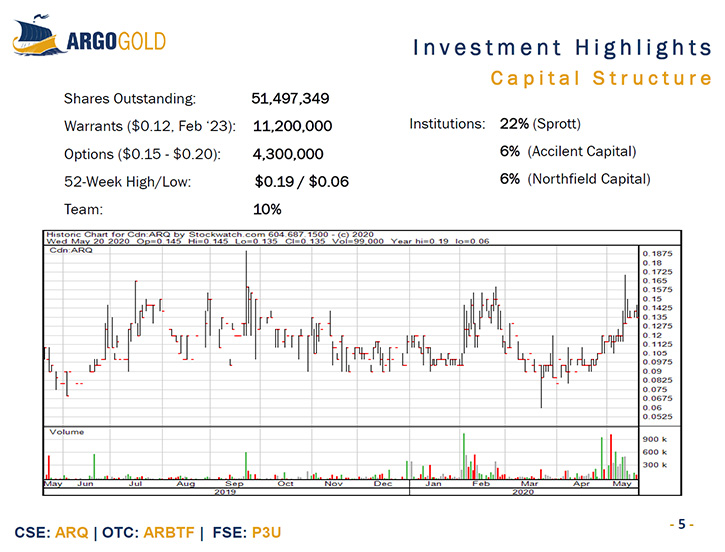Click the 'Jan' month axis label
Screen dimensions: 725x552
pos(433,484)
